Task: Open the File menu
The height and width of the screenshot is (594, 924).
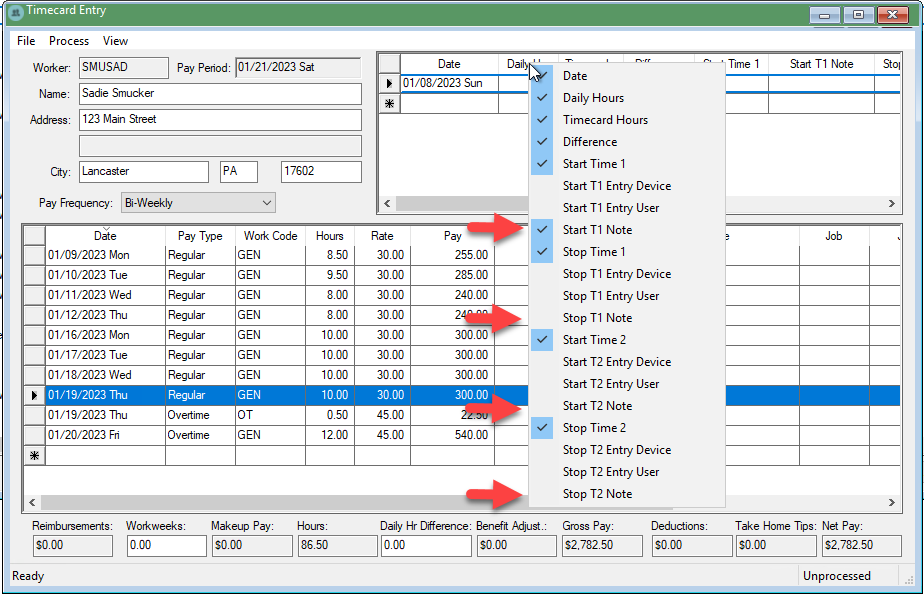Action: click(x=26, y=41)
